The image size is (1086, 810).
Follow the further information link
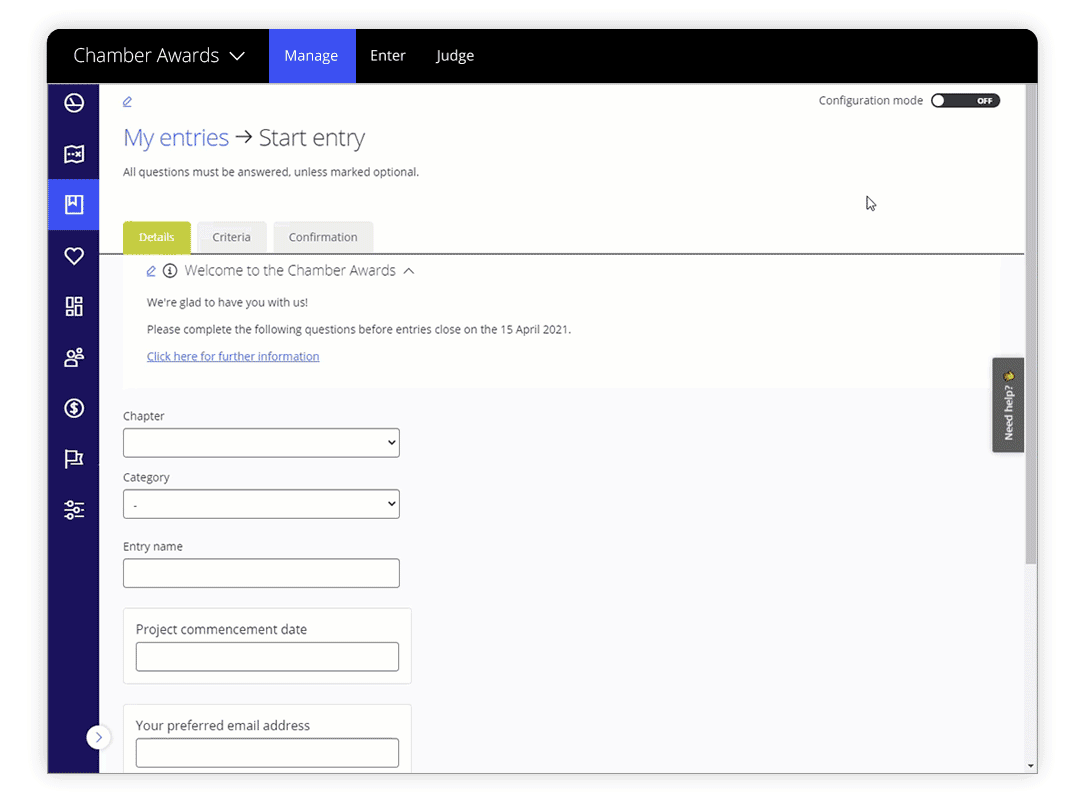point(233,356)
